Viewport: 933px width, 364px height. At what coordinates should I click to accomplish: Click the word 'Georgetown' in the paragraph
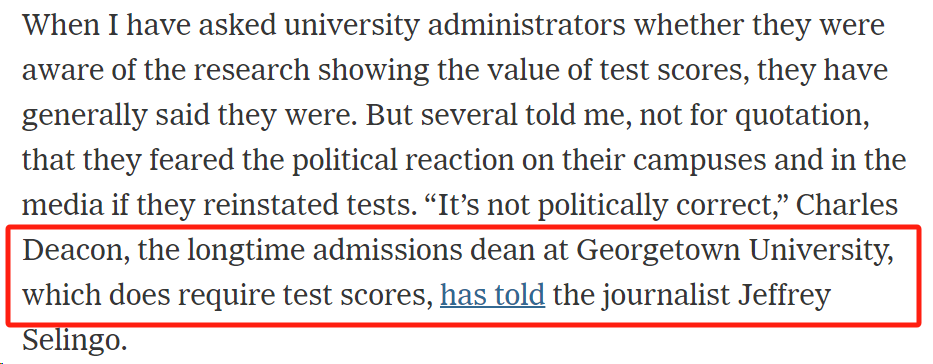(658, 252)
